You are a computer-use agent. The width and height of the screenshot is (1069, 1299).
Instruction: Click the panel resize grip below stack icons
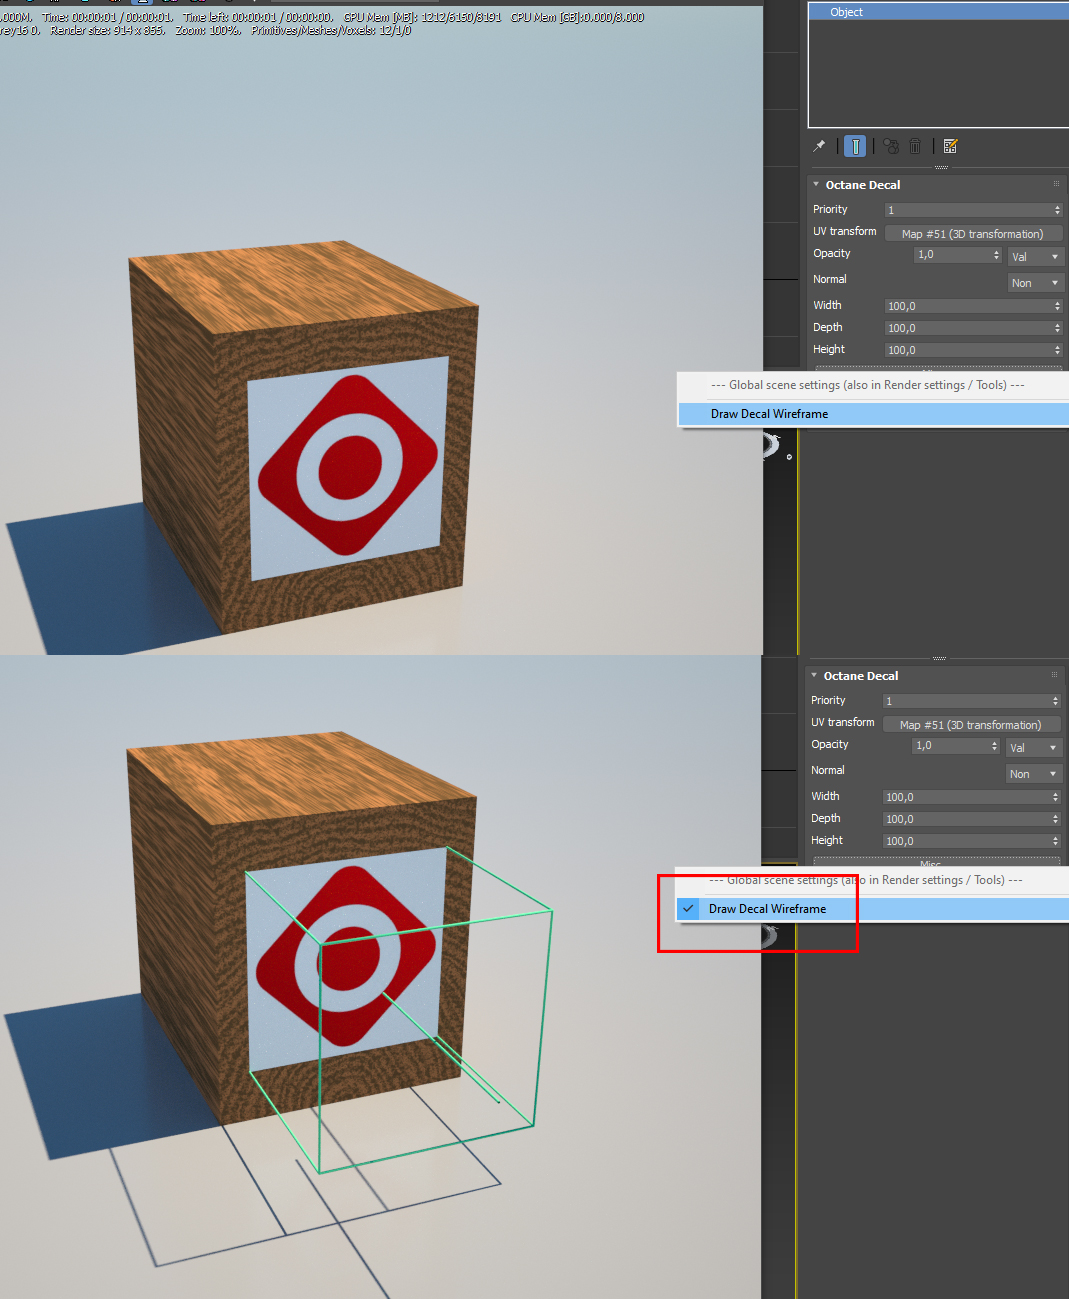tap(940, 167)
